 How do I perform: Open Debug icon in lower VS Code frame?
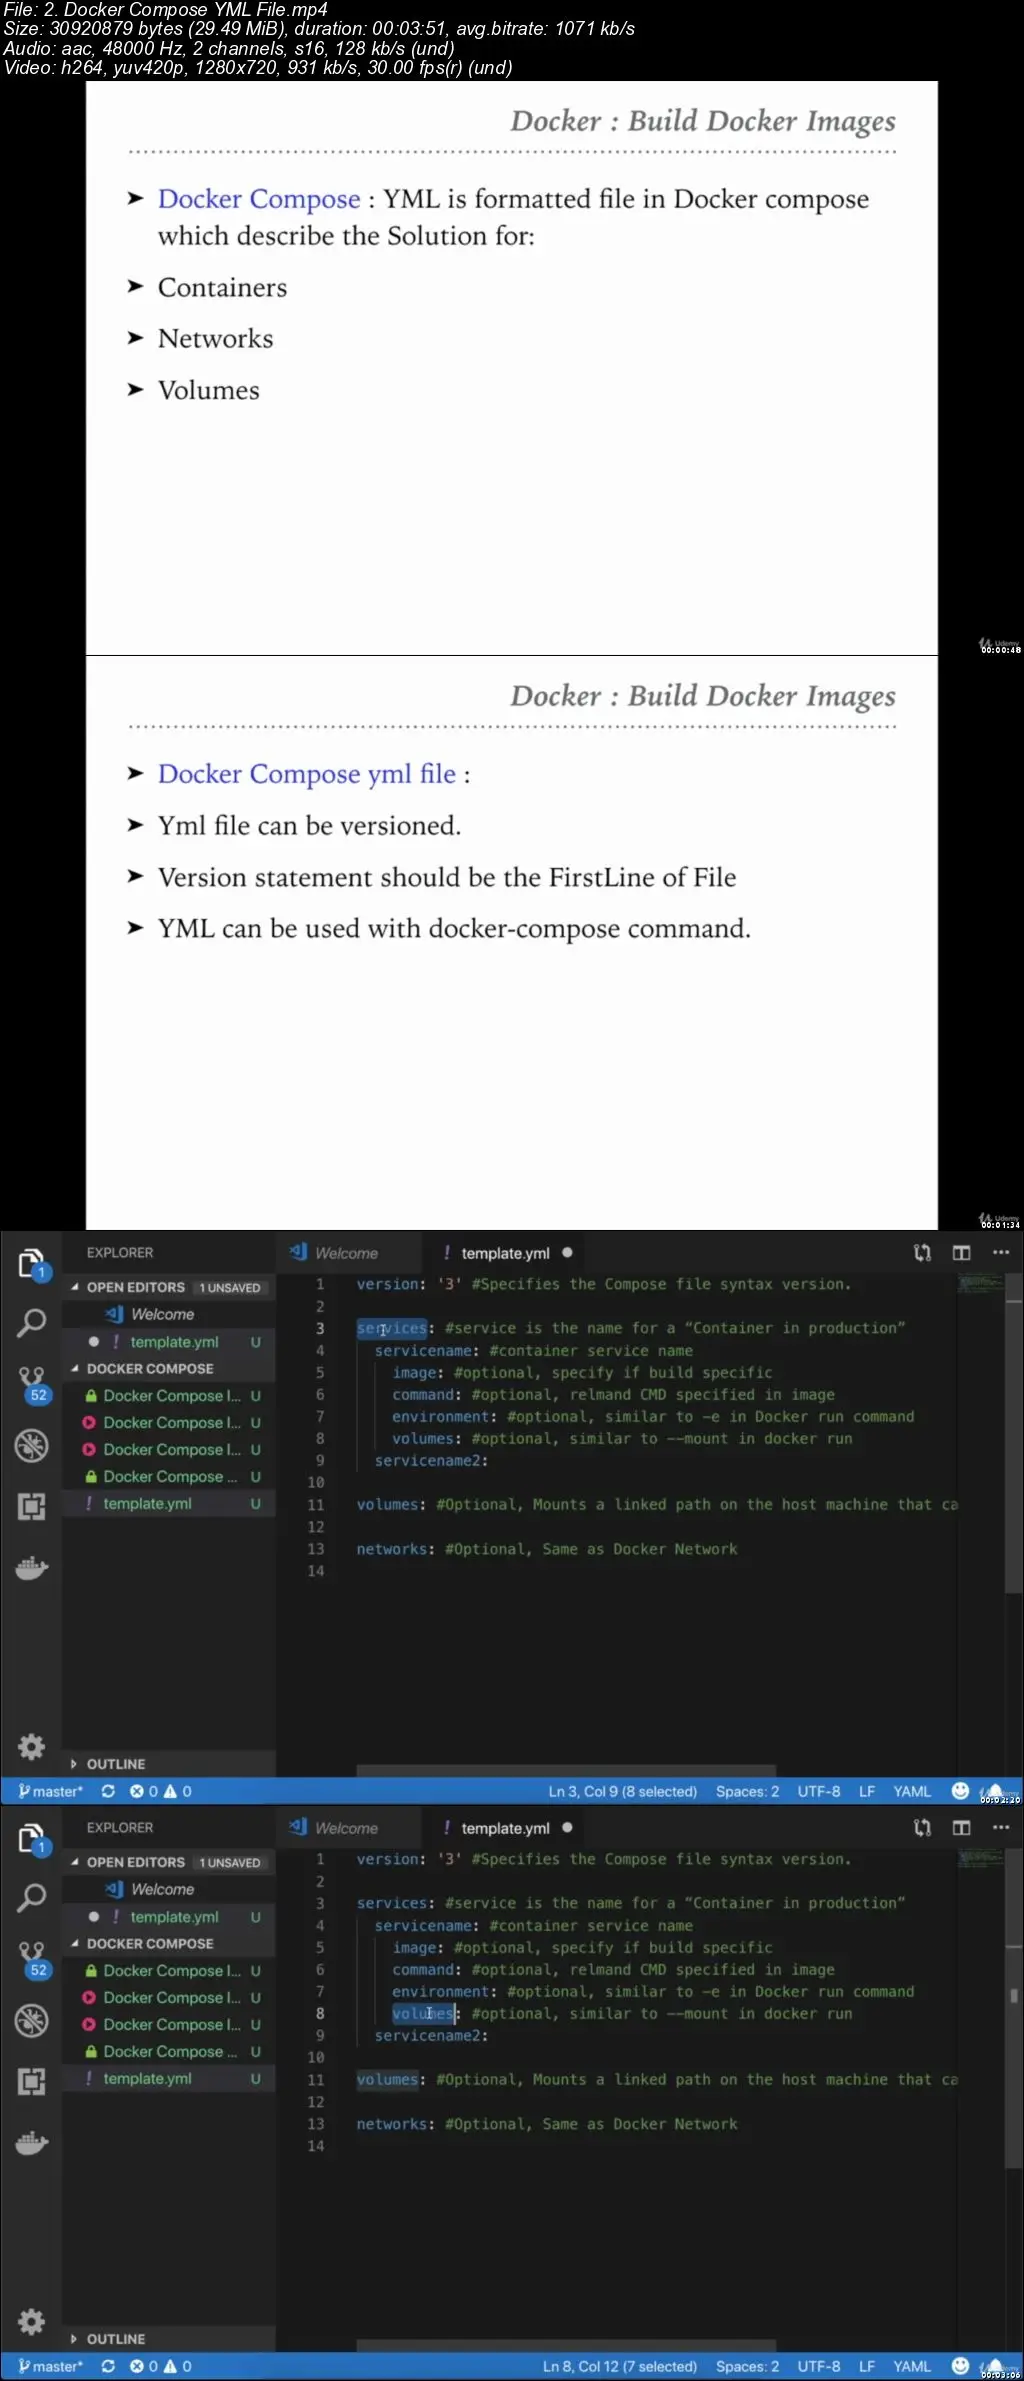[32, 2021]
